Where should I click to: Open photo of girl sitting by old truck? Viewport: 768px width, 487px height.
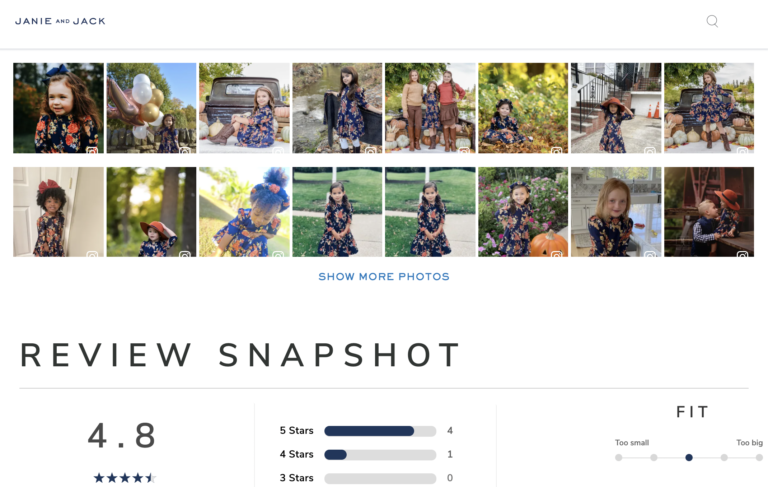click(x=244, y=108)
